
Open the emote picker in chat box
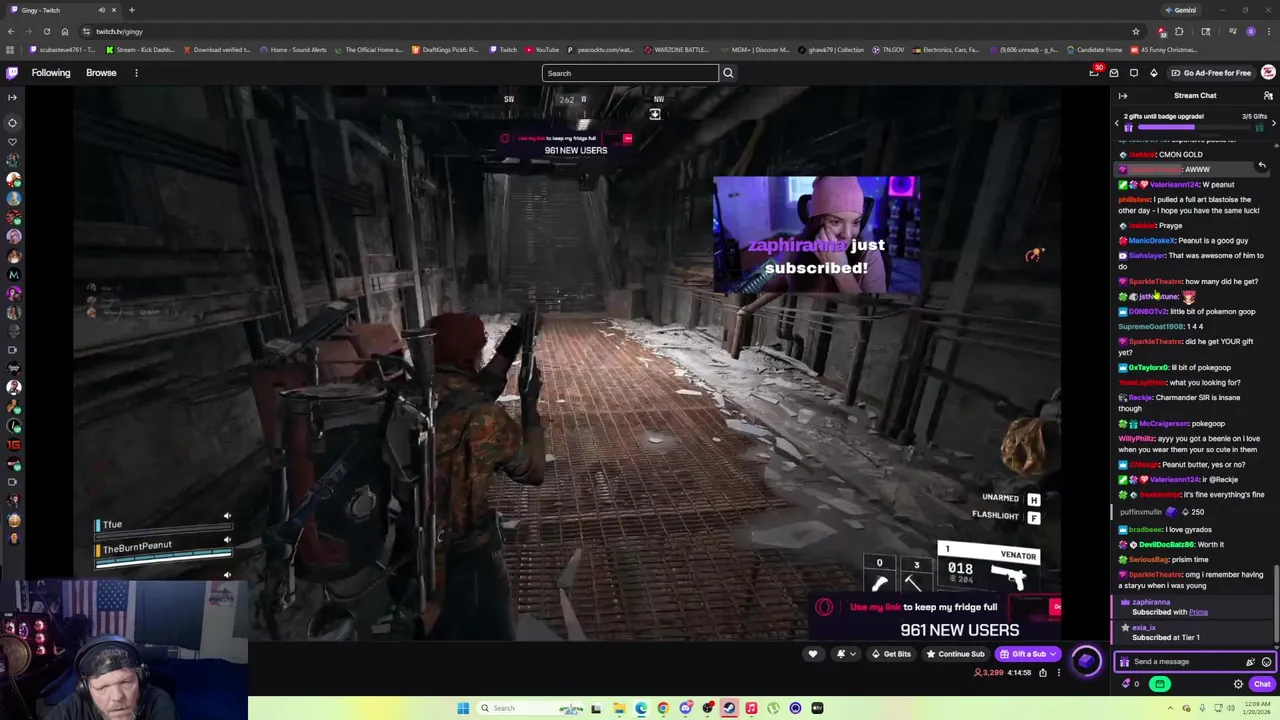coord(1266,662)
